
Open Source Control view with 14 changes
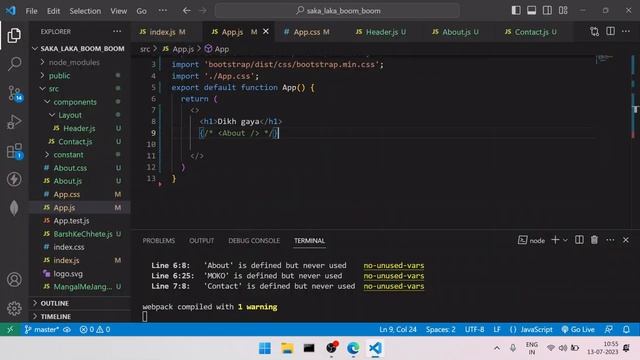(15, 93)
